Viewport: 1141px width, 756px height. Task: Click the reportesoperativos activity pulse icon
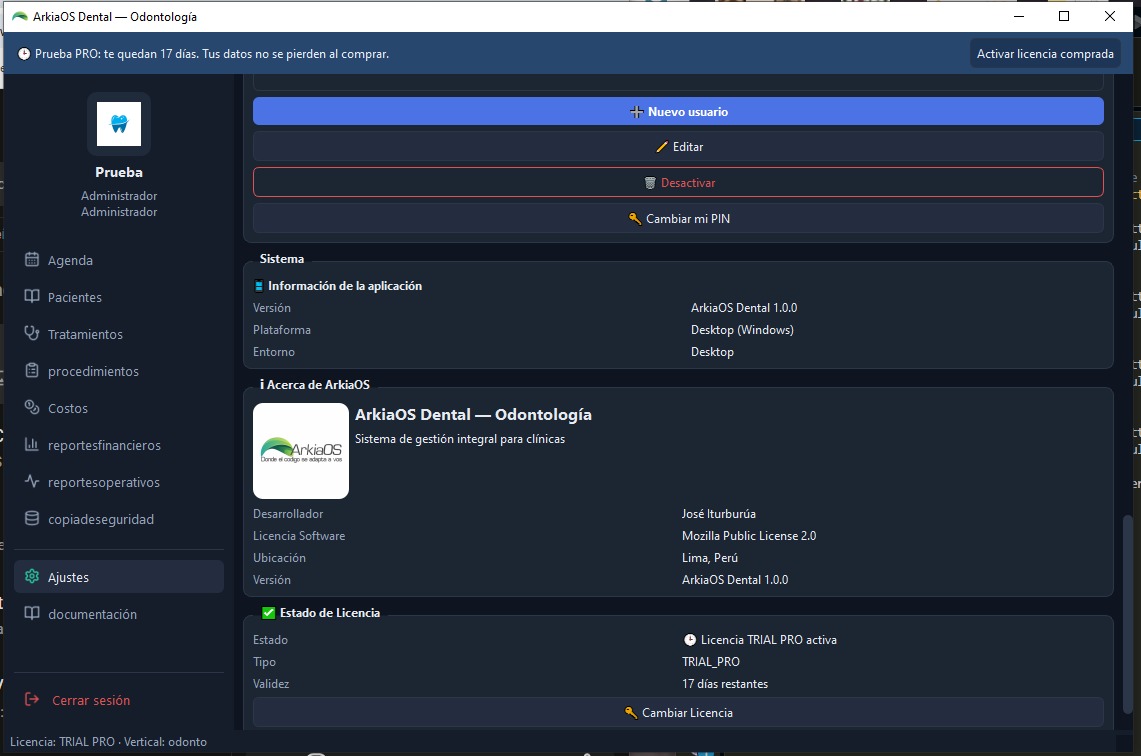click(32, 482)
